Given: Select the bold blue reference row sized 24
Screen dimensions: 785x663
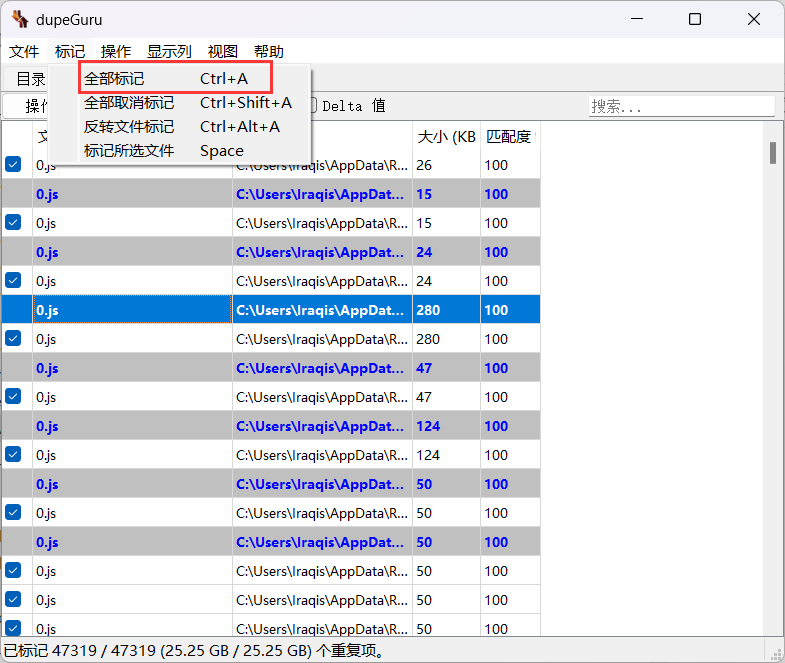Looking at the screenshot, I should 271,252.
